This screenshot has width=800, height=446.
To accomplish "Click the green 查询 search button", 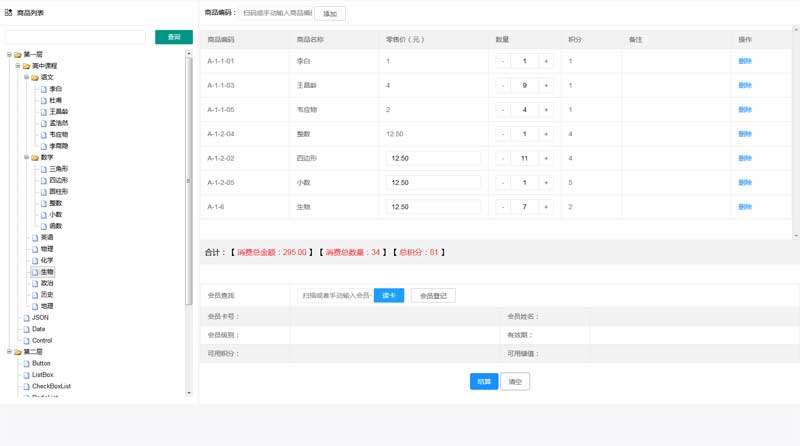I will click(173, 37).
